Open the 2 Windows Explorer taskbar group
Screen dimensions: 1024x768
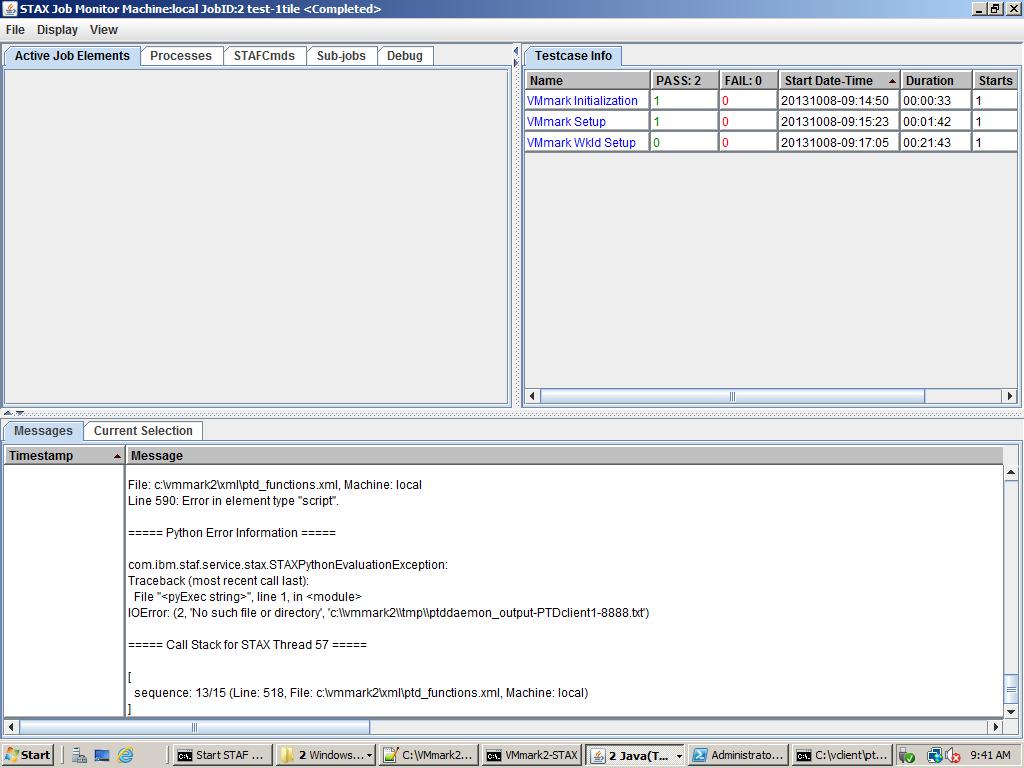[x=326, y=755]
